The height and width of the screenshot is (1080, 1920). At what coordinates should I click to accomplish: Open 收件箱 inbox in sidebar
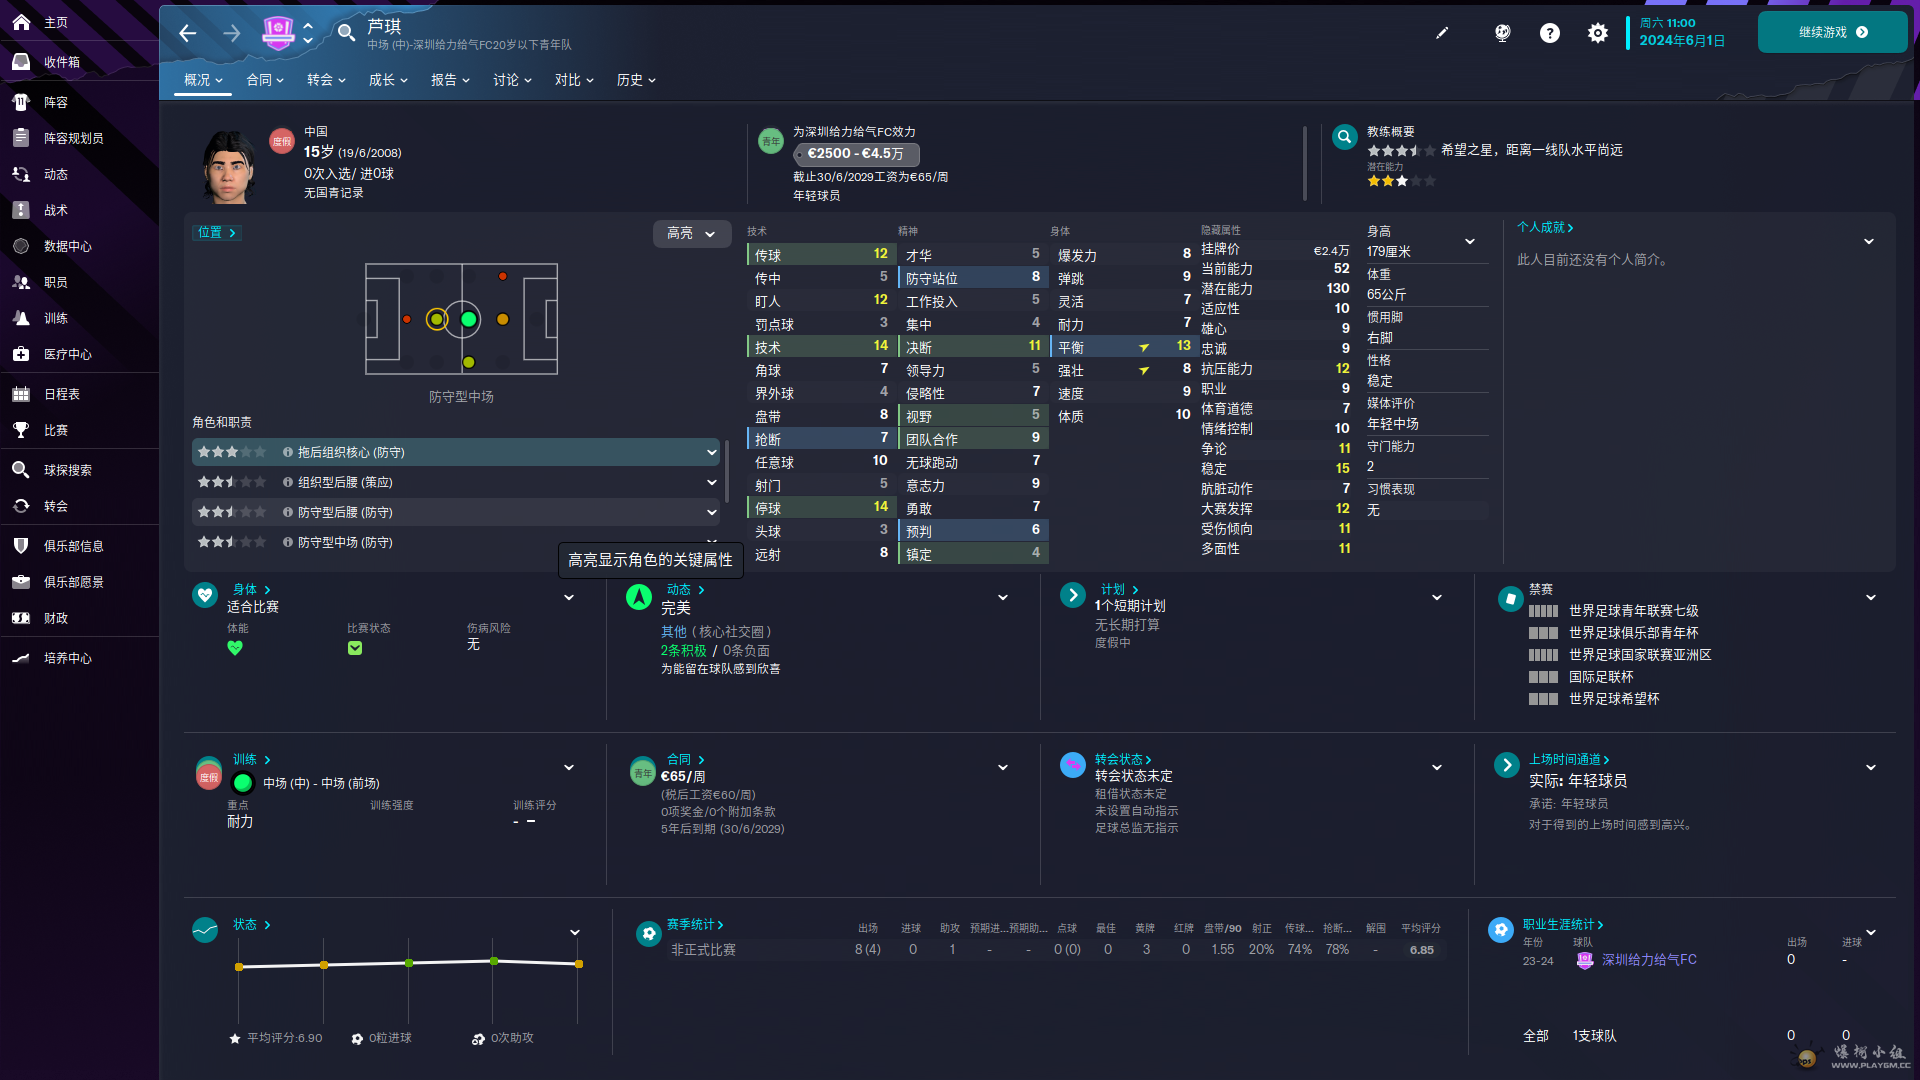[61, 62]
